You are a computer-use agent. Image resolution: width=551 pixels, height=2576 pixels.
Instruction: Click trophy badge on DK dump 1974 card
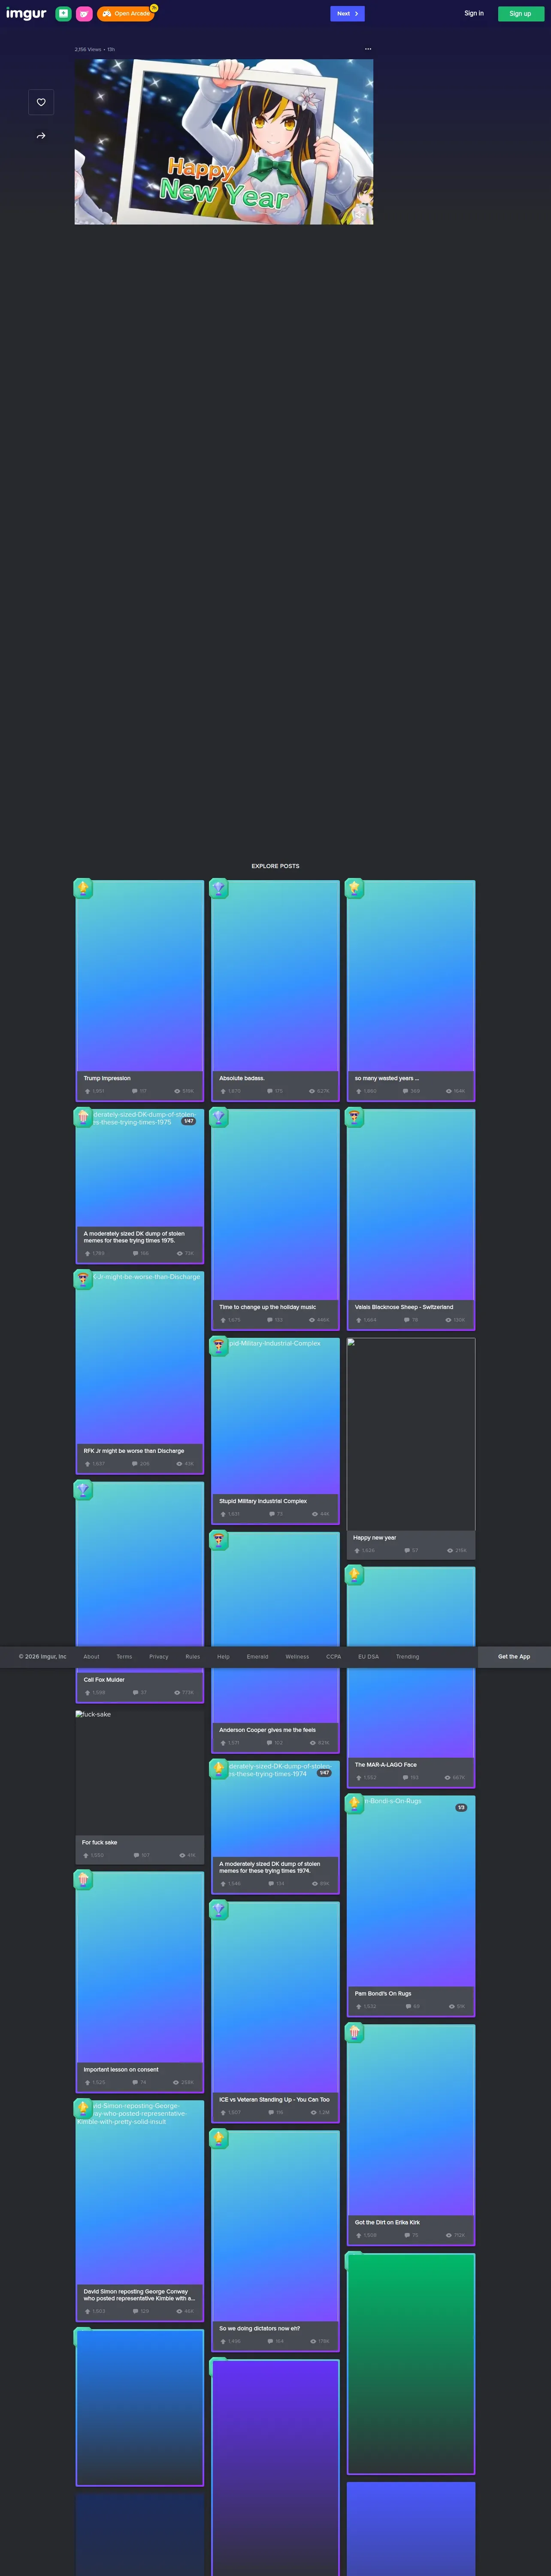(x=219, y=1768)
